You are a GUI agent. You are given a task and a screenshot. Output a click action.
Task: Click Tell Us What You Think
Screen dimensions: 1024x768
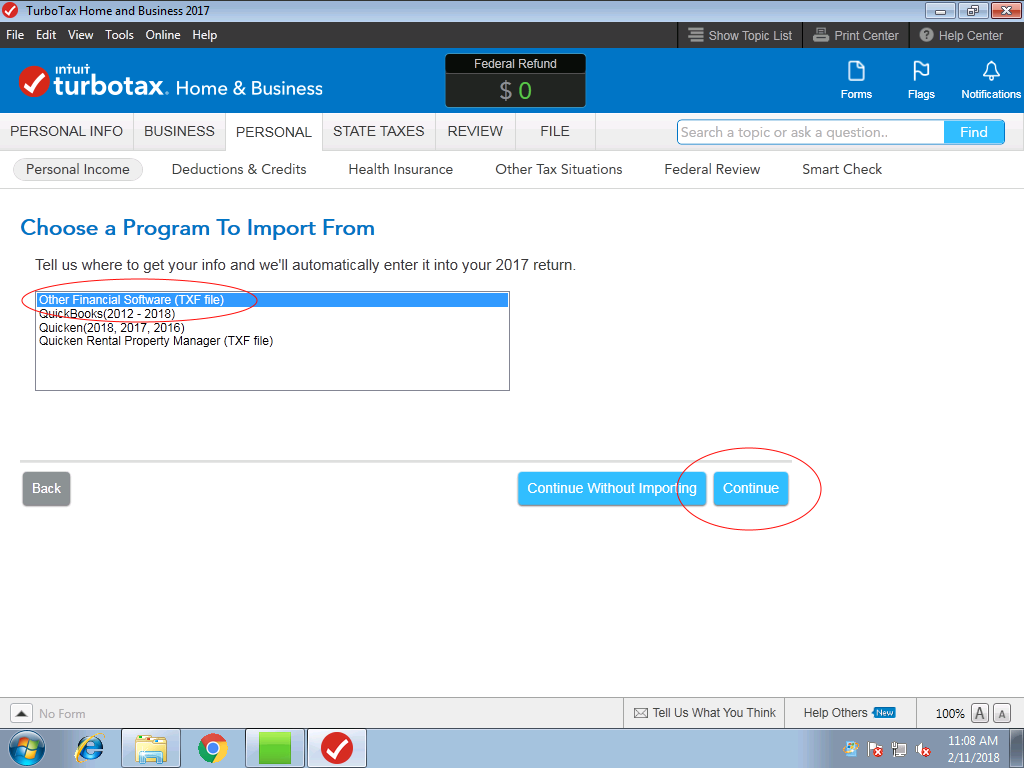(705, 713)
